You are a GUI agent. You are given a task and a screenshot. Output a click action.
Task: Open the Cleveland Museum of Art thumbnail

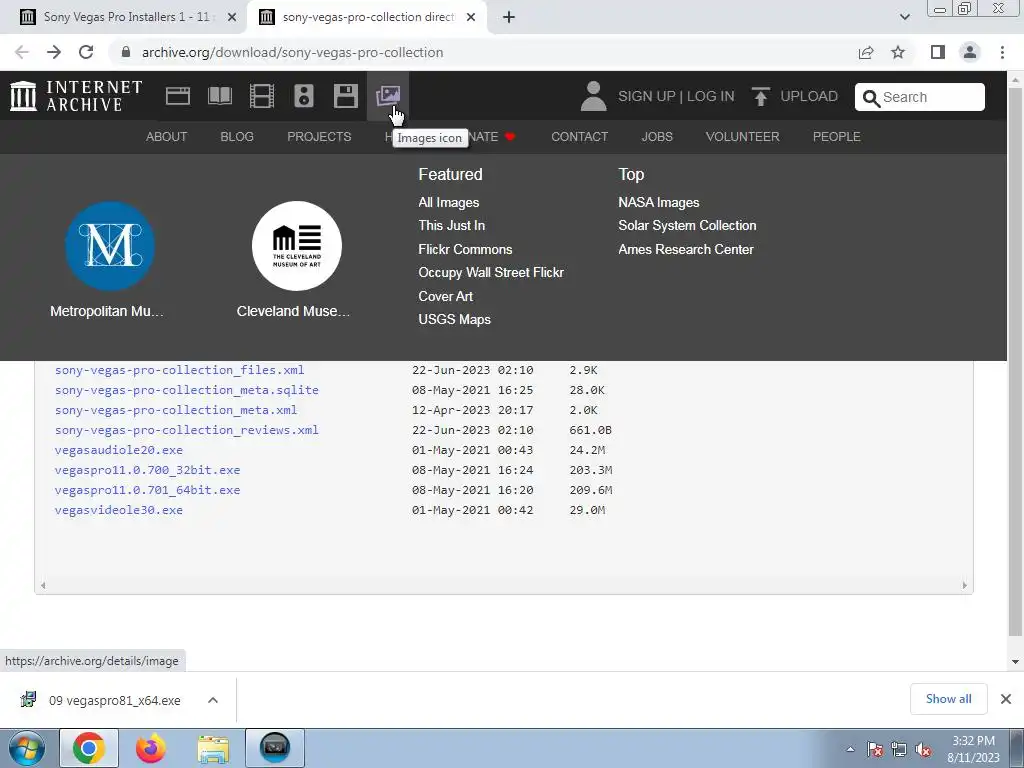pyautogui.click(x=296, y=246)
